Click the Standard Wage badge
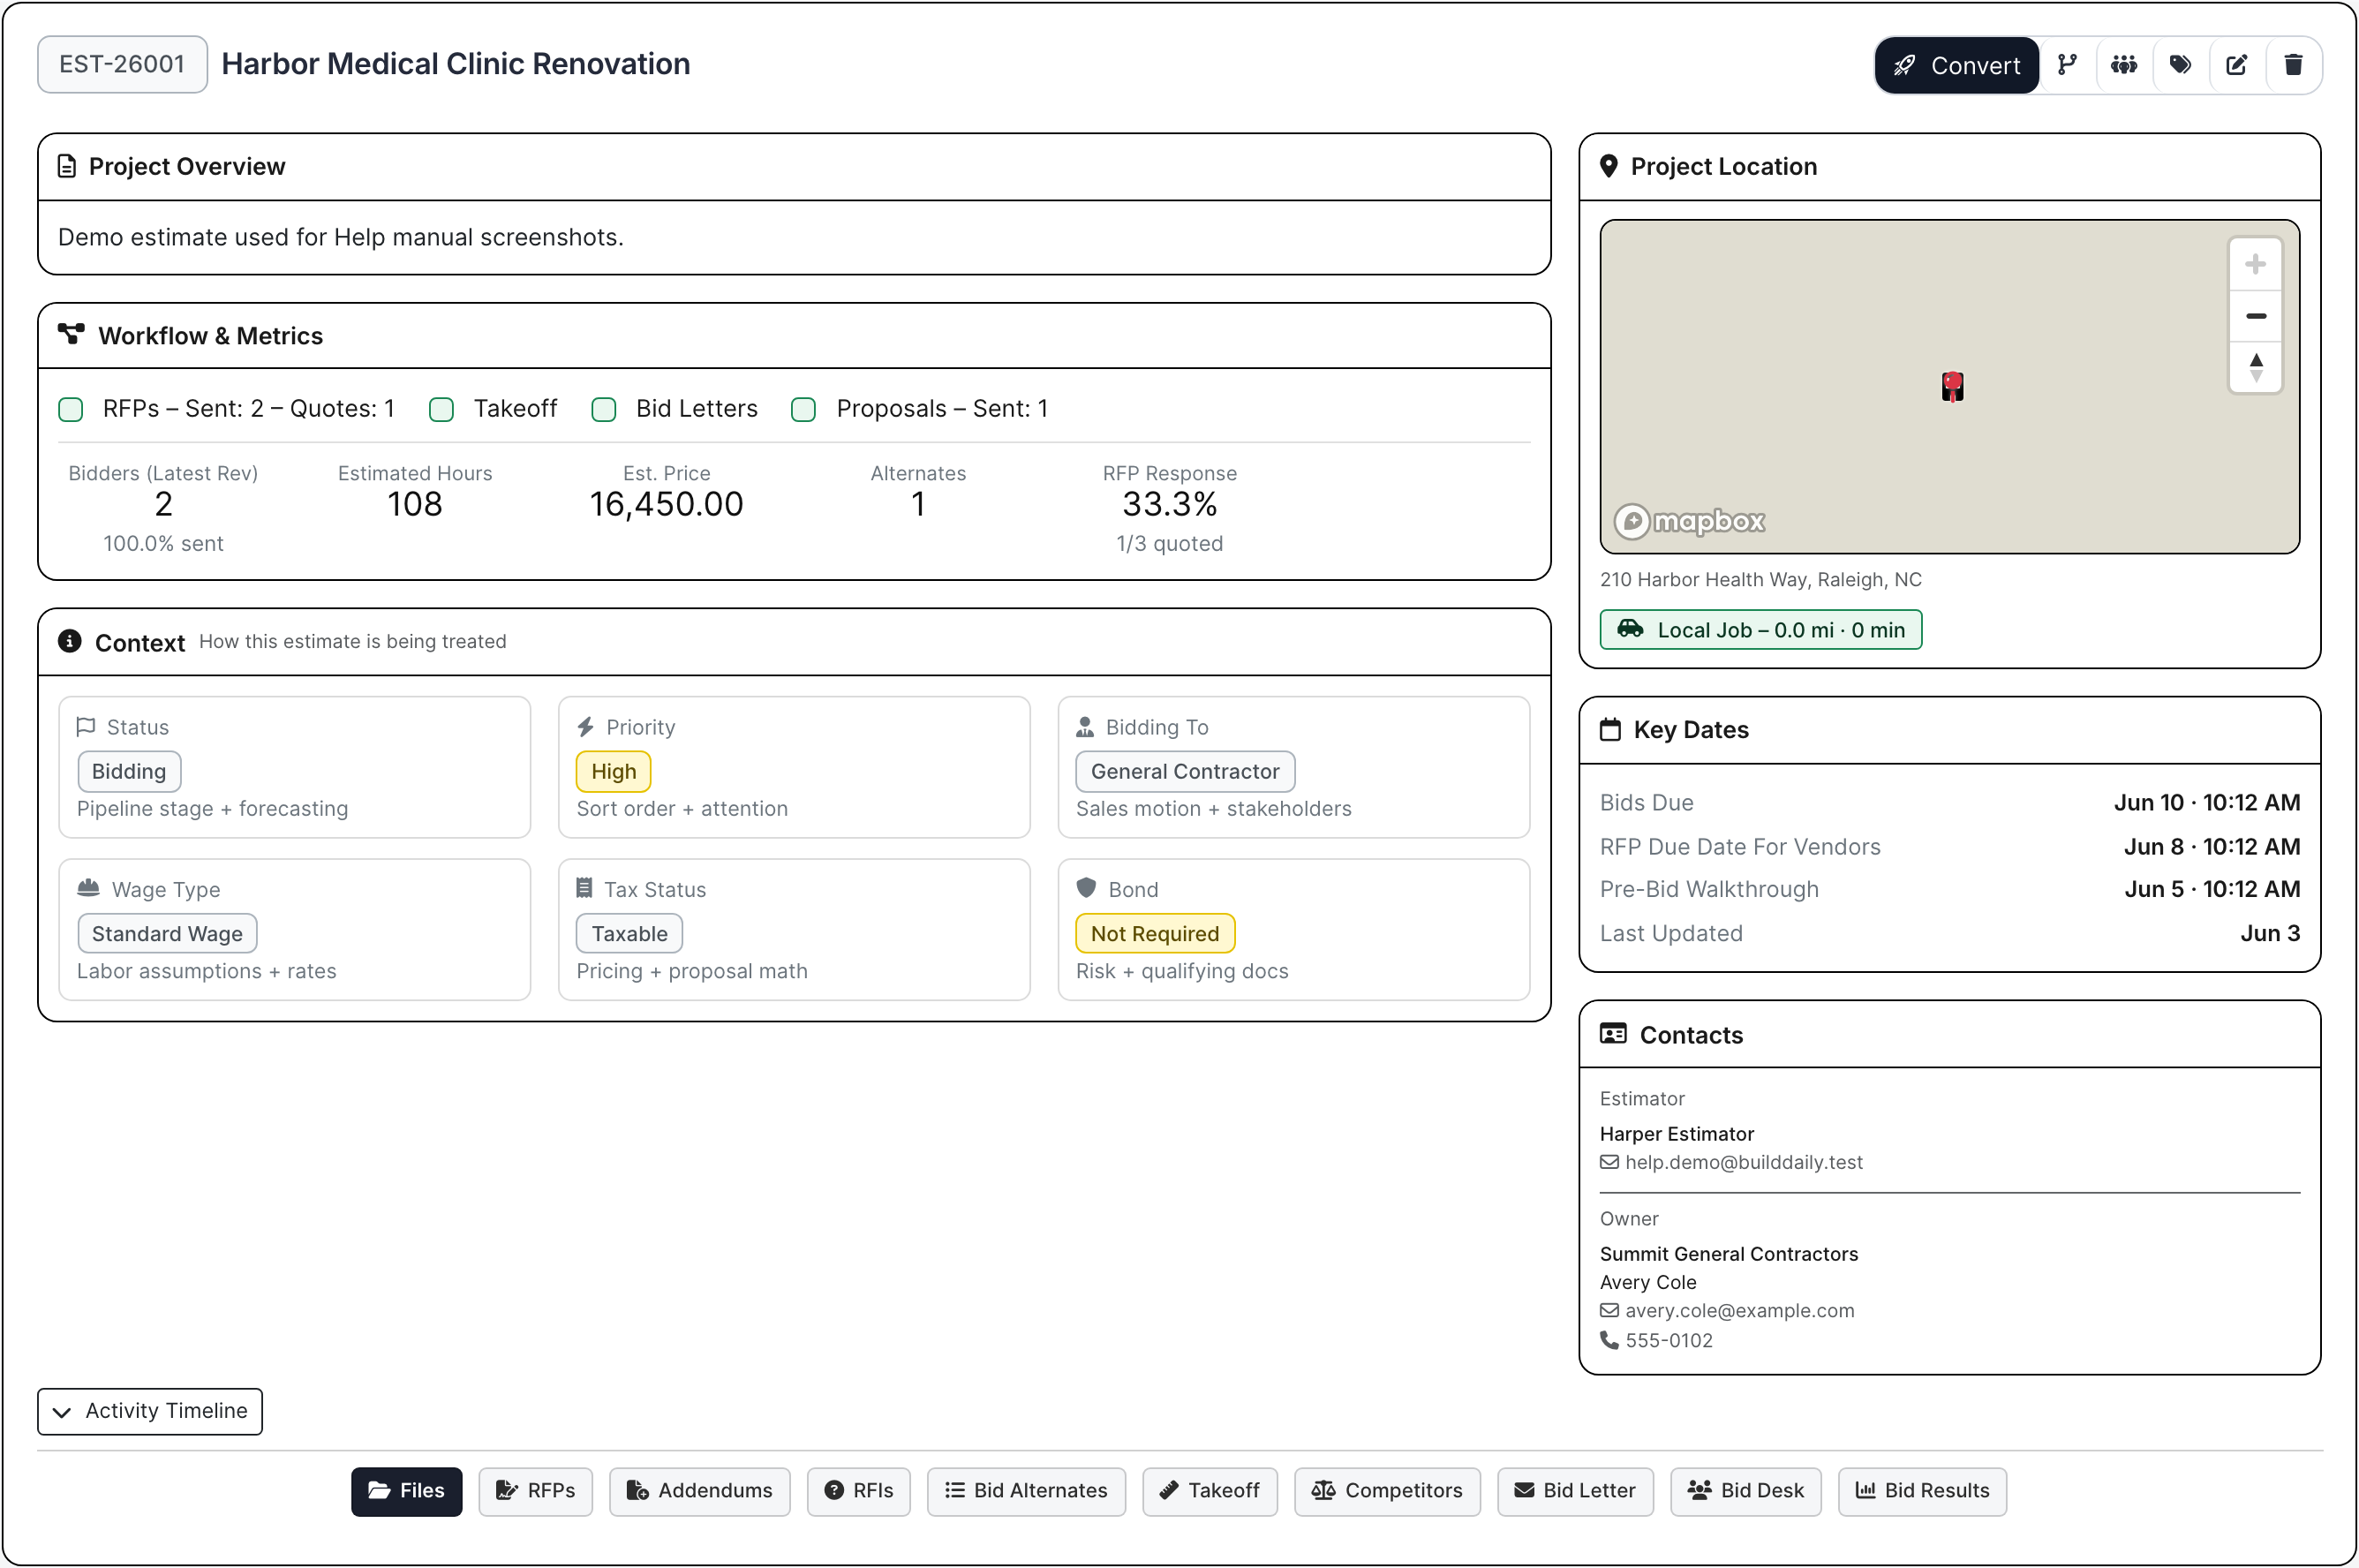 click(167, 933)
